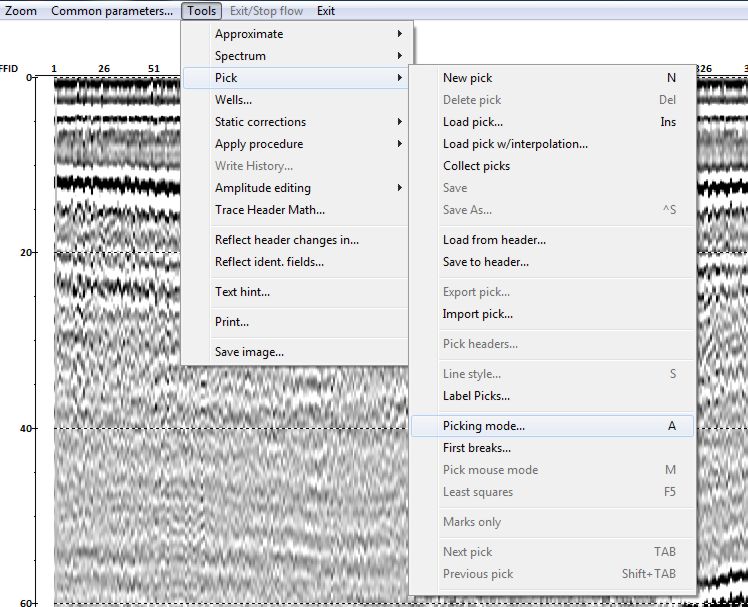Expand the Approximate submenu

coord(295,34)
